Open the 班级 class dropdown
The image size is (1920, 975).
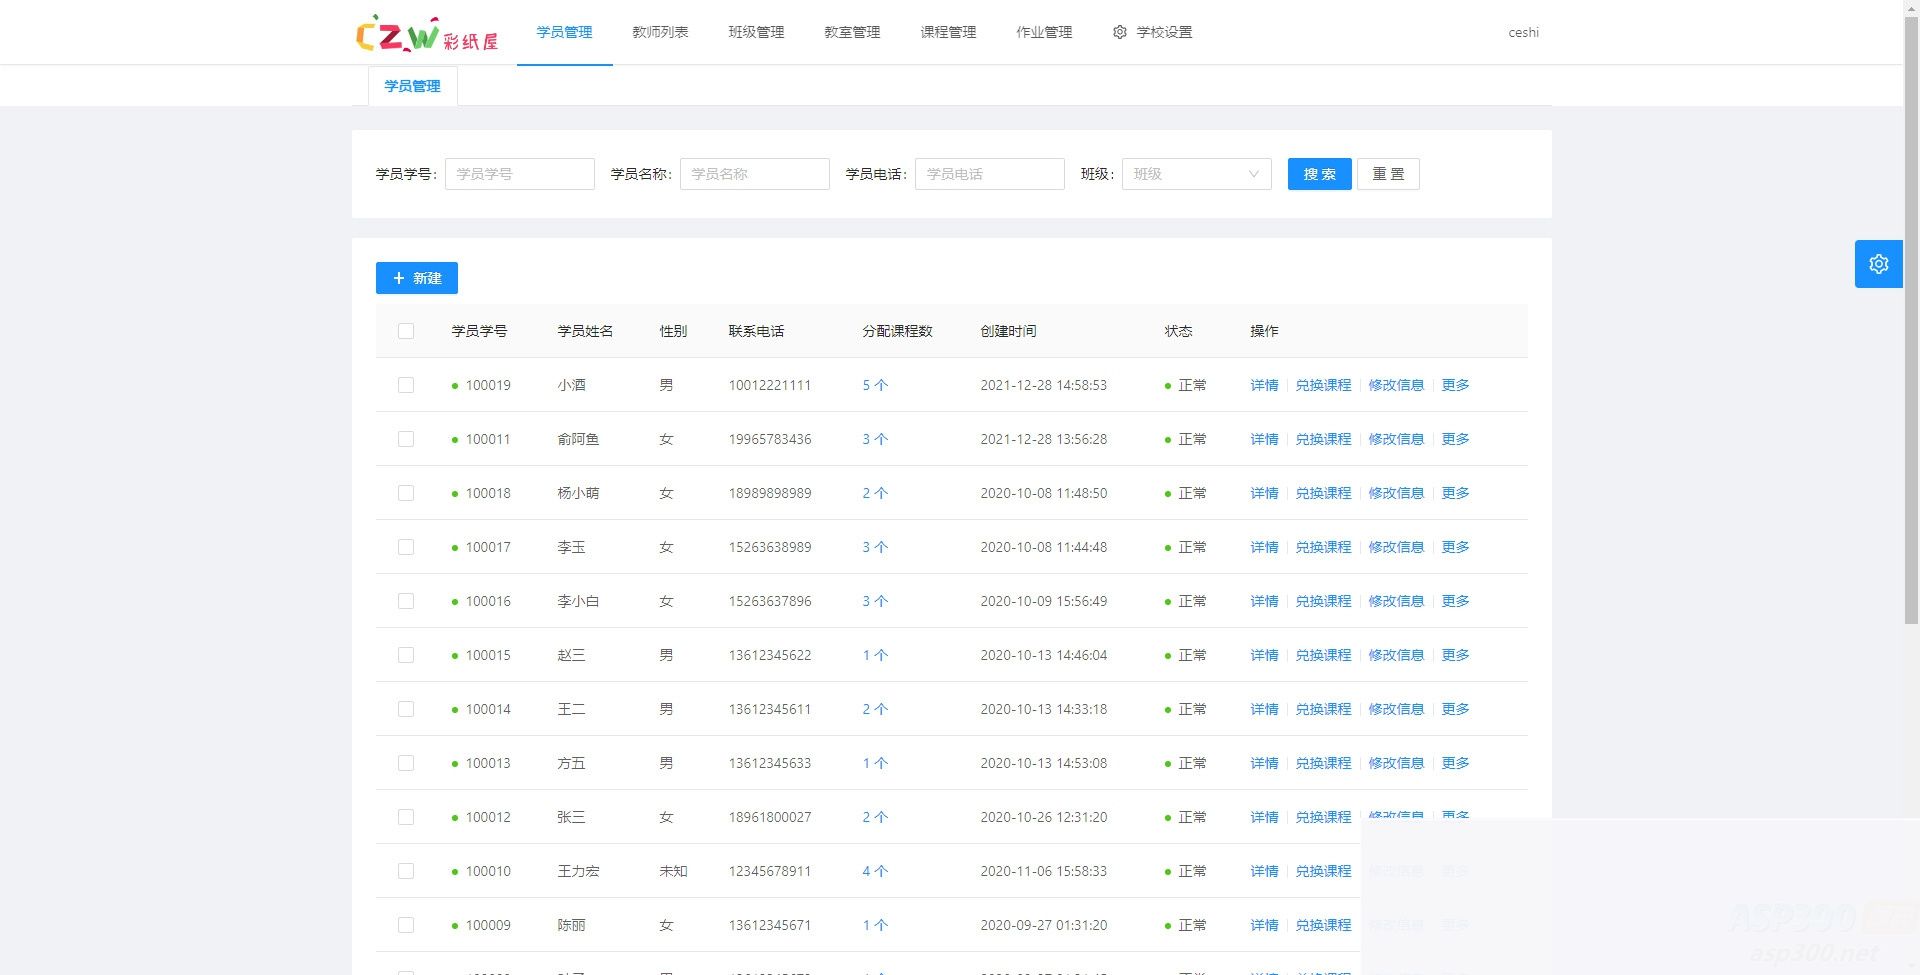(x=1196, y=173)
